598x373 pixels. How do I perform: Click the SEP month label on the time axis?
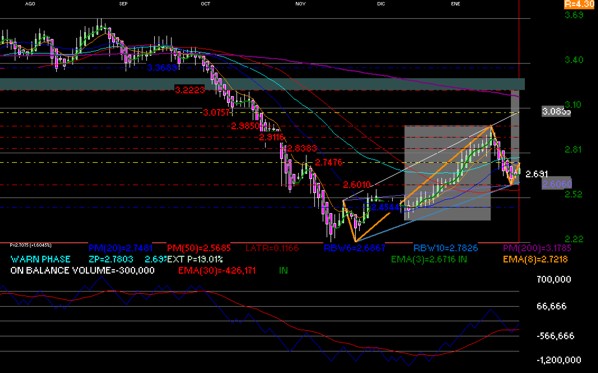point(123,4)
